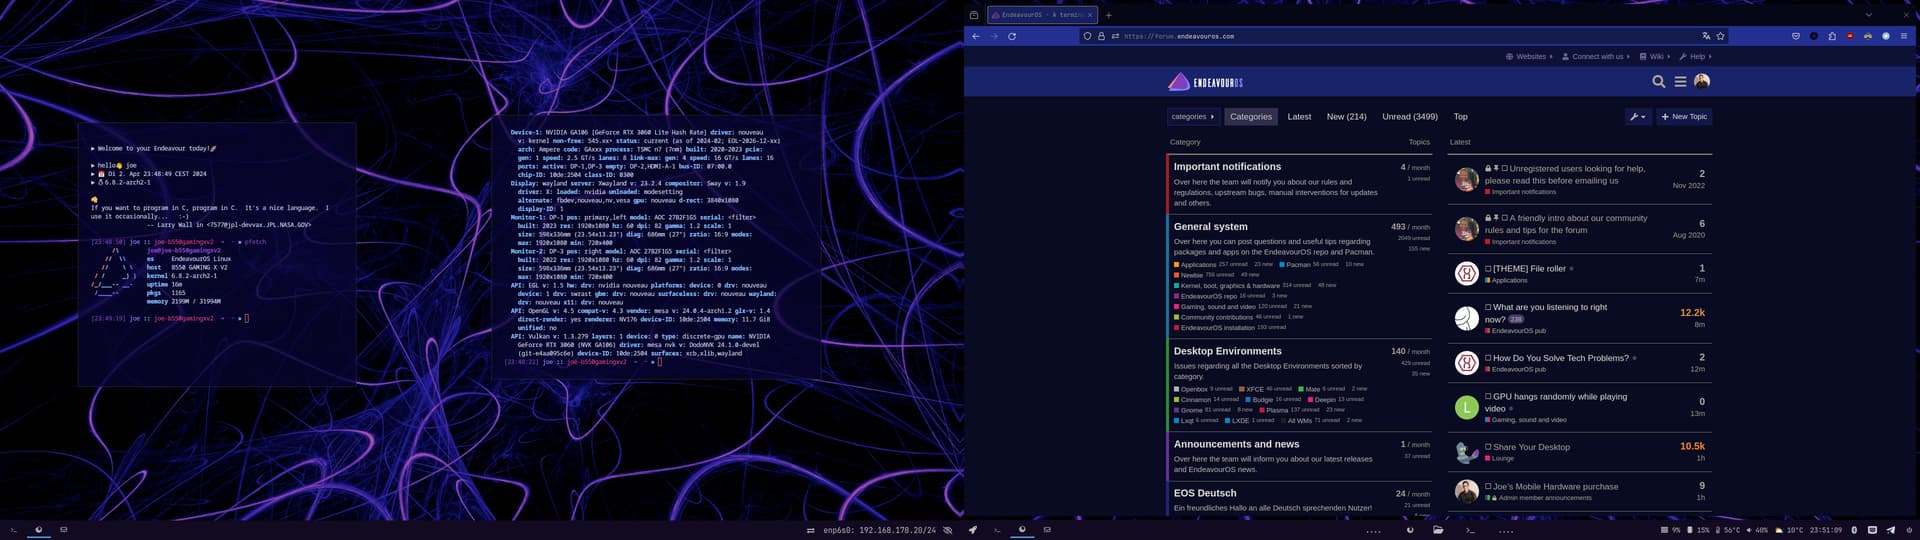Image resolution: width=1920 pixels, height=540 pixels.
Task: Click the tracking protection shield icon
Action: point(1088,36)
